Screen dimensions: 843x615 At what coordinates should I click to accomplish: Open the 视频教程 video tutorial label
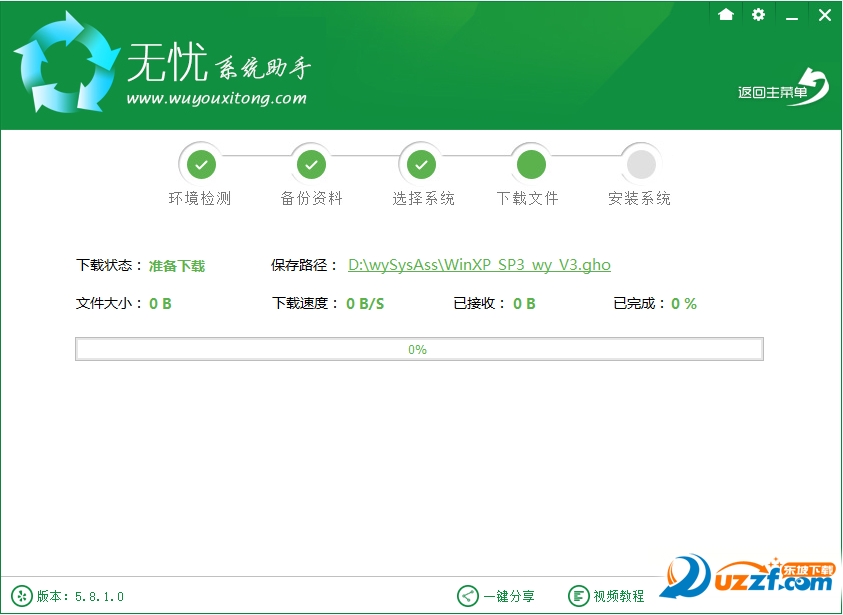pos(619,596)
